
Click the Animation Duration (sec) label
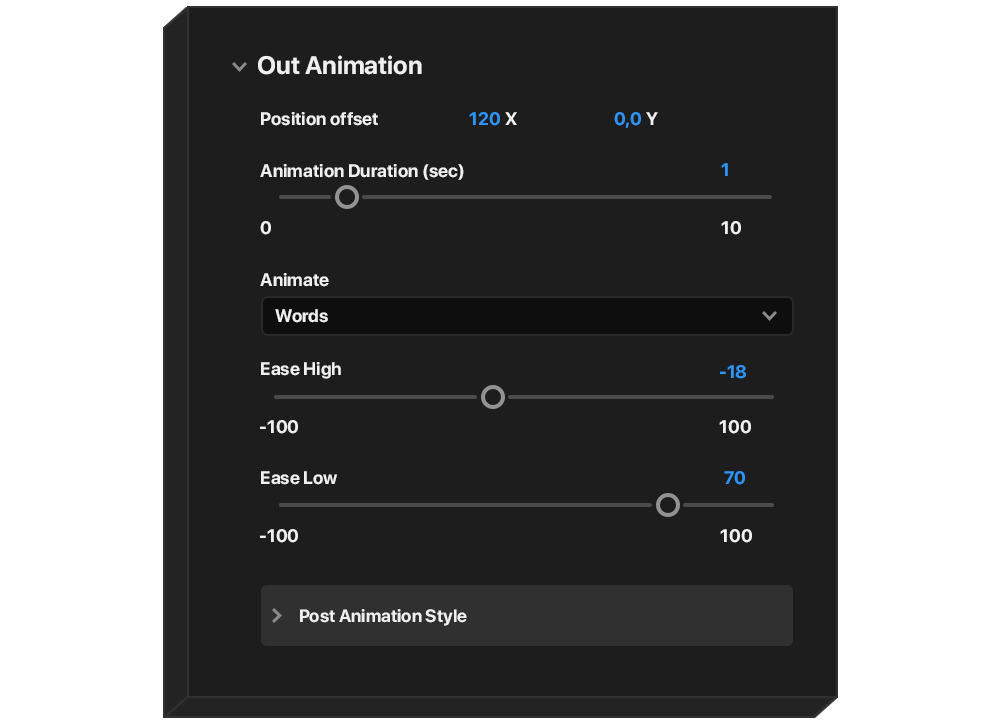(x=362, y=171)
